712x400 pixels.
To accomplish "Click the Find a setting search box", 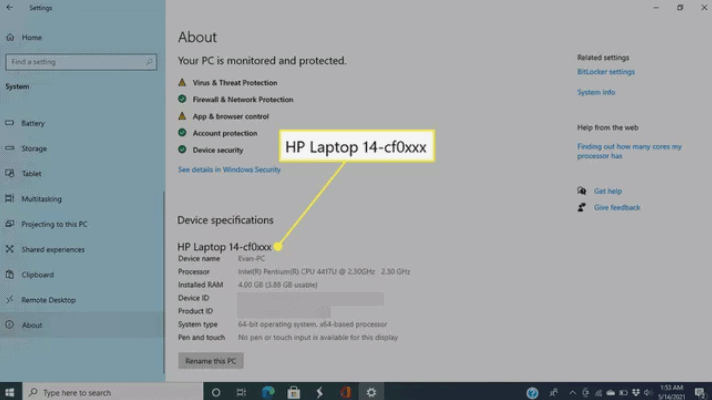I will [81, 62].
